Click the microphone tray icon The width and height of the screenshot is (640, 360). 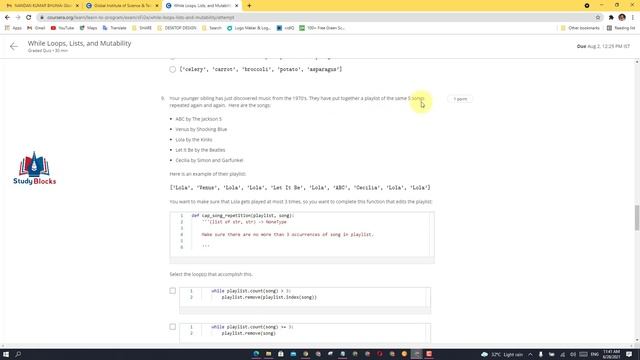(x=541, y=354)
